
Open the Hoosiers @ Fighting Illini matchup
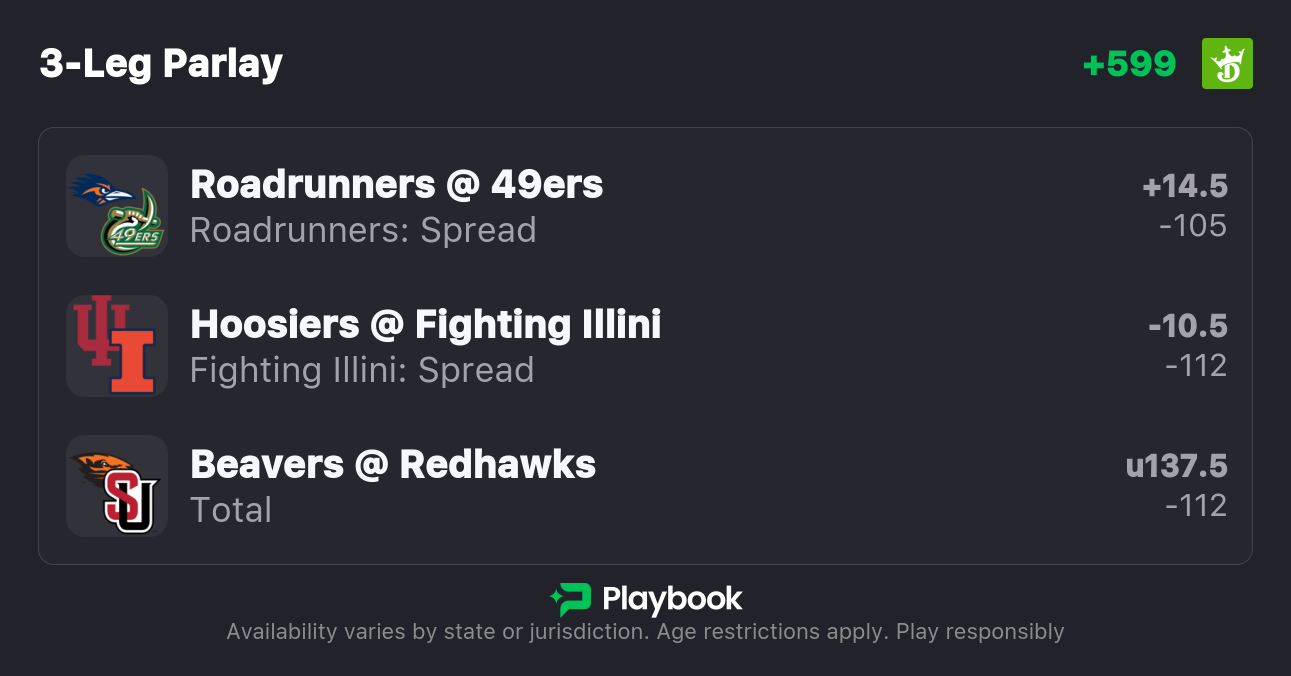click(x=425, y=324)
